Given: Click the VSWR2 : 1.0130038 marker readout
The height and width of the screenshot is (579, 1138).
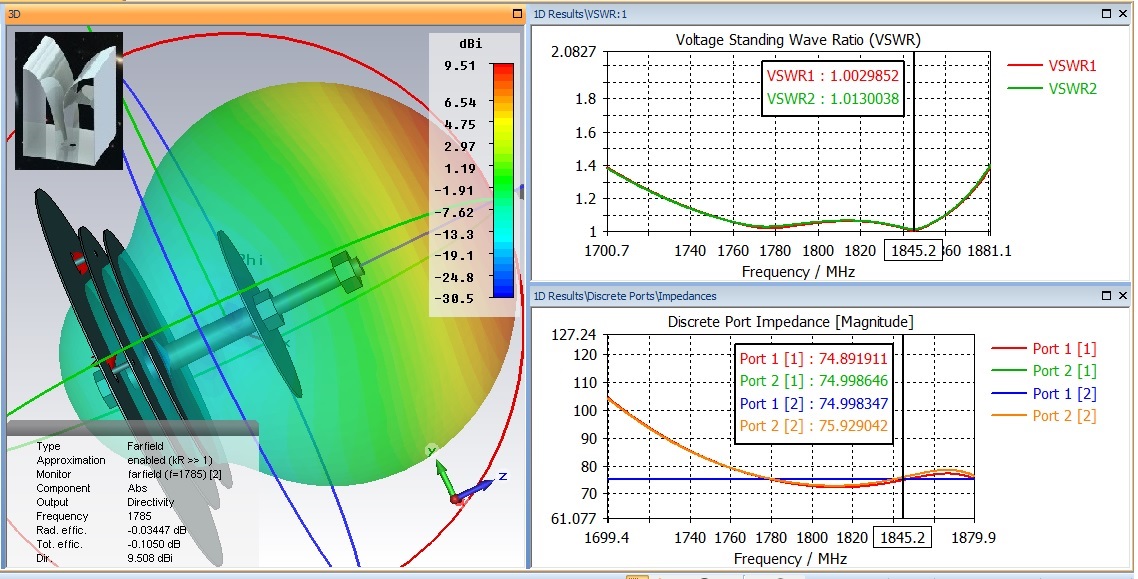Looking at the screenshot, I should pos(833,98).
